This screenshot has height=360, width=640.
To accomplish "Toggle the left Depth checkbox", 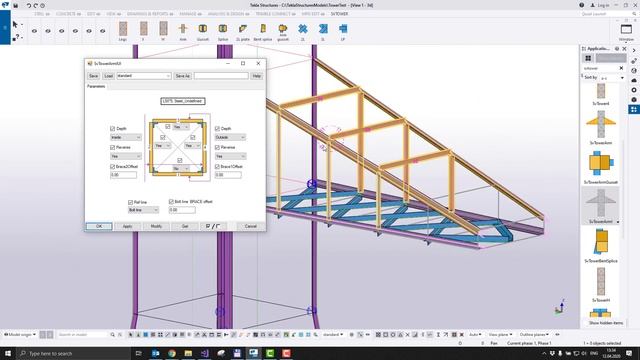I will click(112, 129).
